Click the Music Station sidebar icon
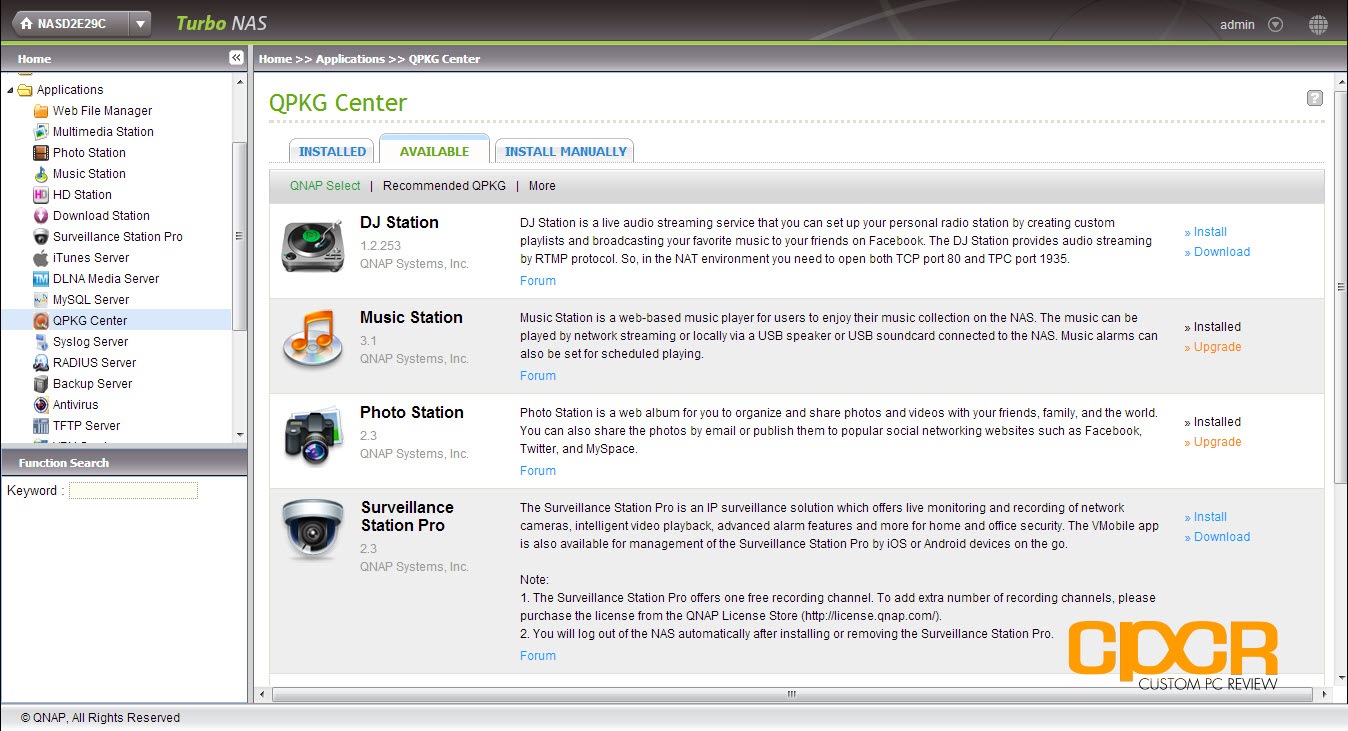 click(41, 174)
